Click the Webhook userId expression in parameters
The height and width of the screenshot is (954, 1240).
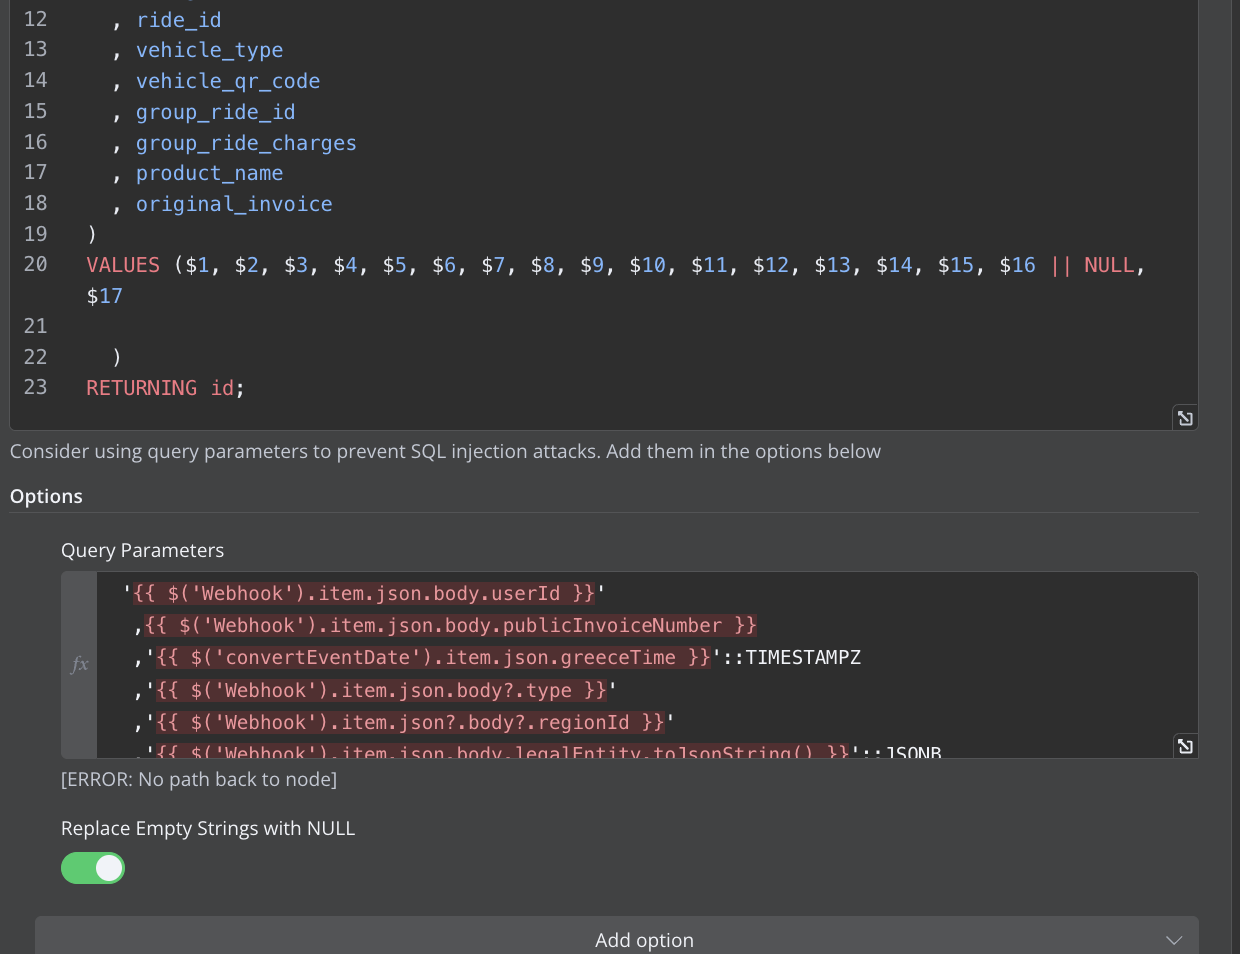click(x=364, y=593)
